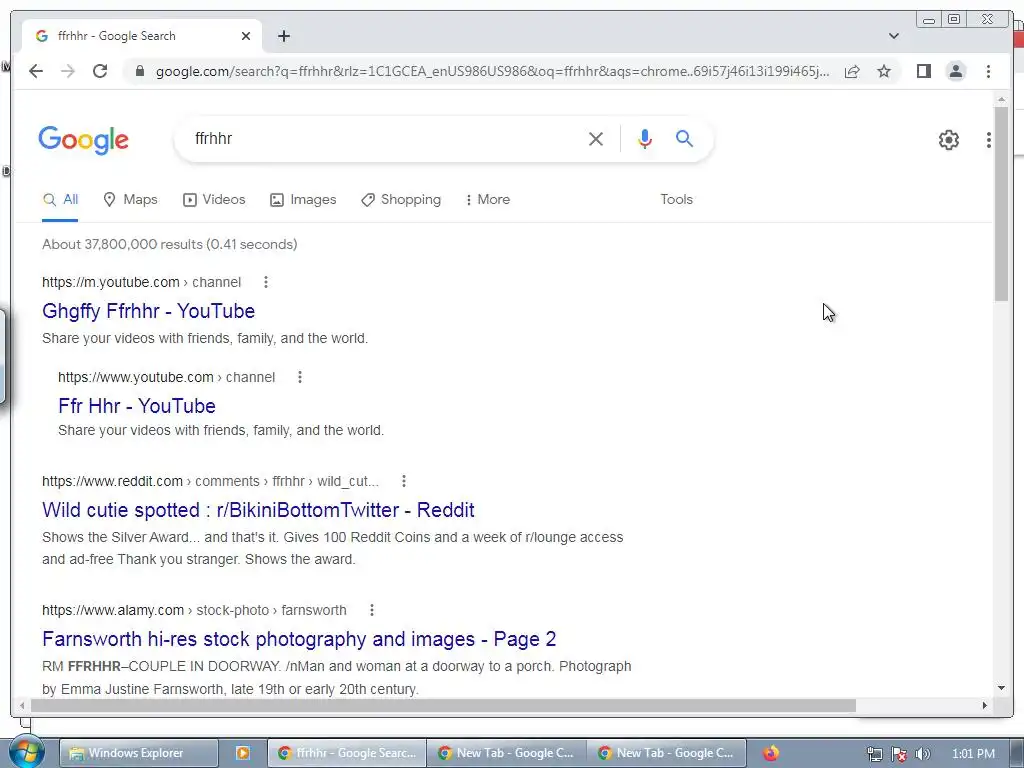Image resolution: width=1024 pixels, height=768 pixels.
Task: Open Wild cutie spotted Reddit result
Action: pos(258,510)
